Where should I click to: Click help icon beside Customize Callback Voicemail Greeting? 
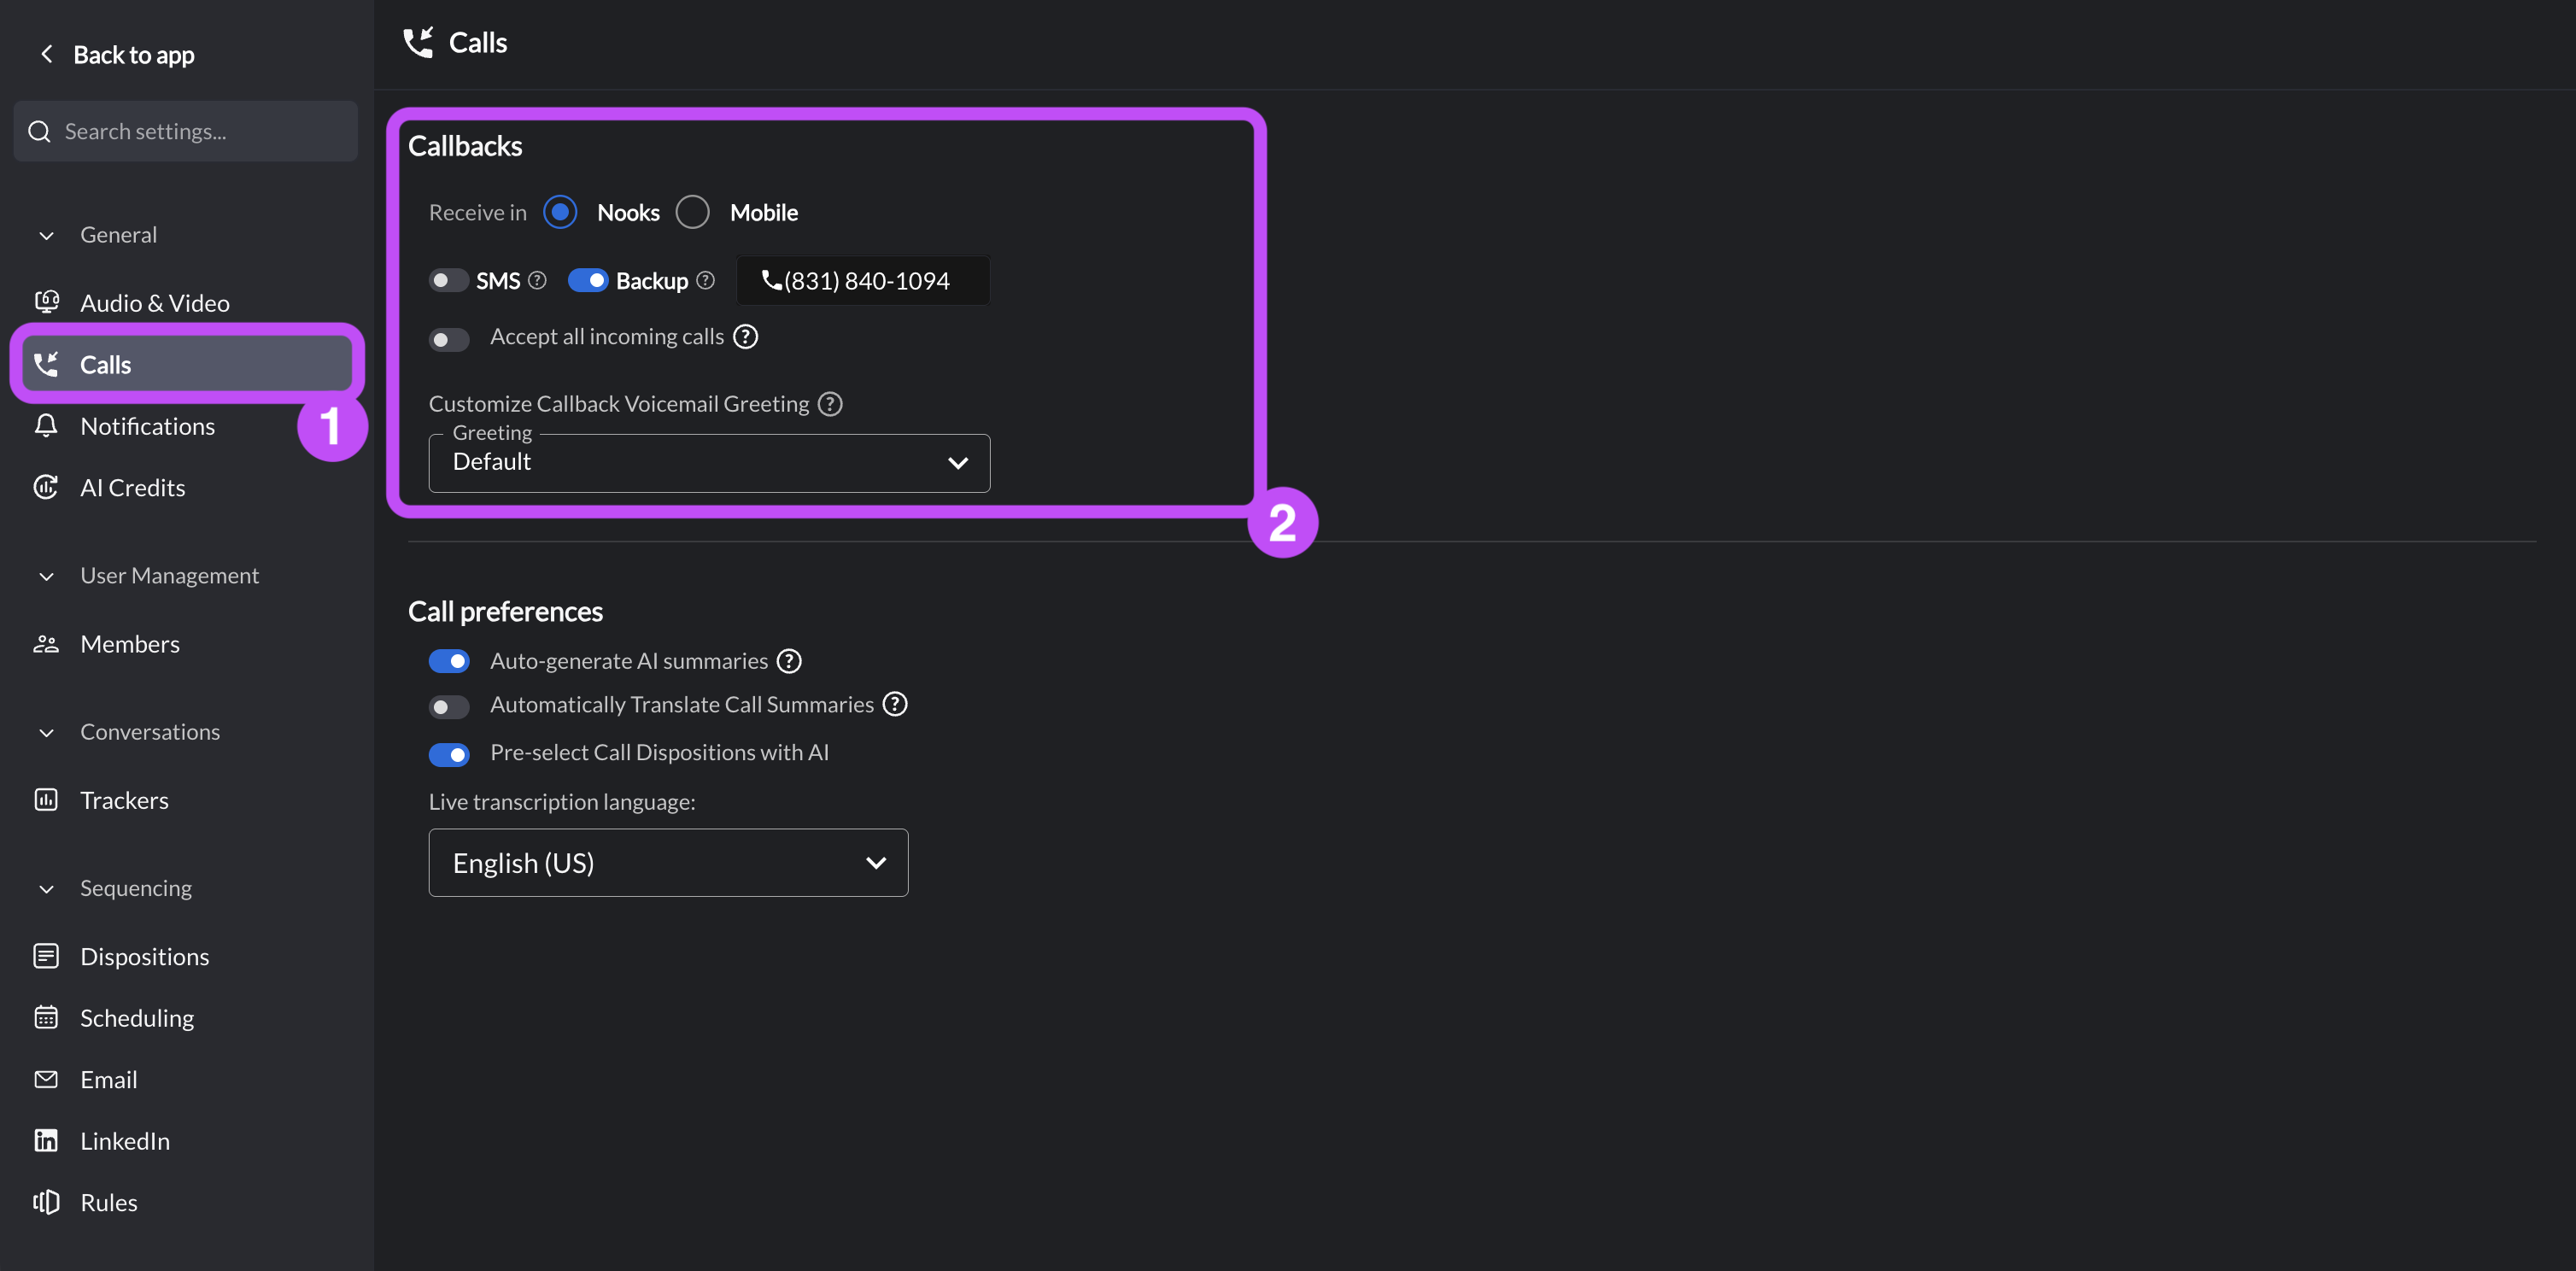pos(830,404)
